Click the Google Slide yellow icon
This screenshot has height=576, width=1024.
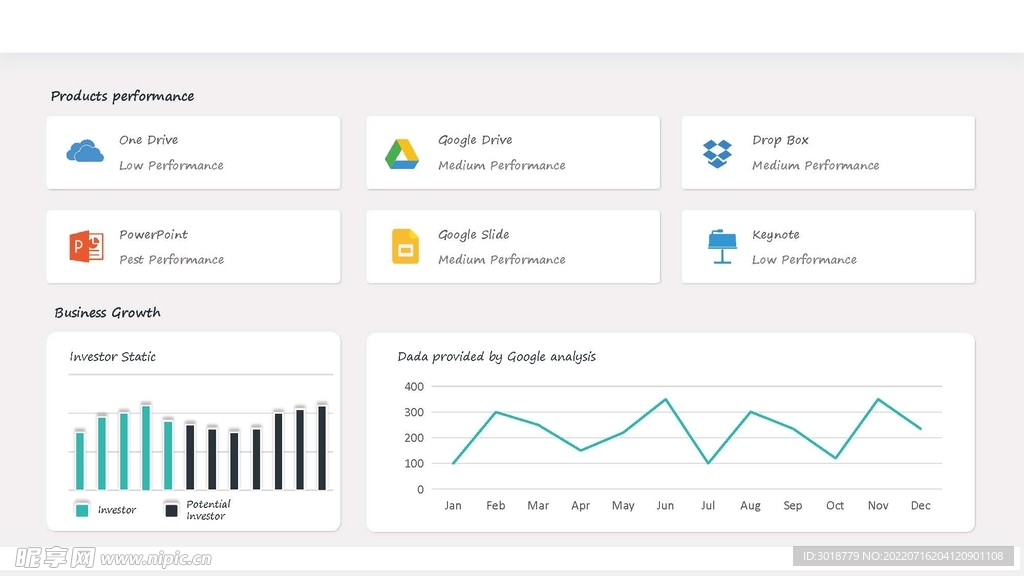click(x=405, y=246)
